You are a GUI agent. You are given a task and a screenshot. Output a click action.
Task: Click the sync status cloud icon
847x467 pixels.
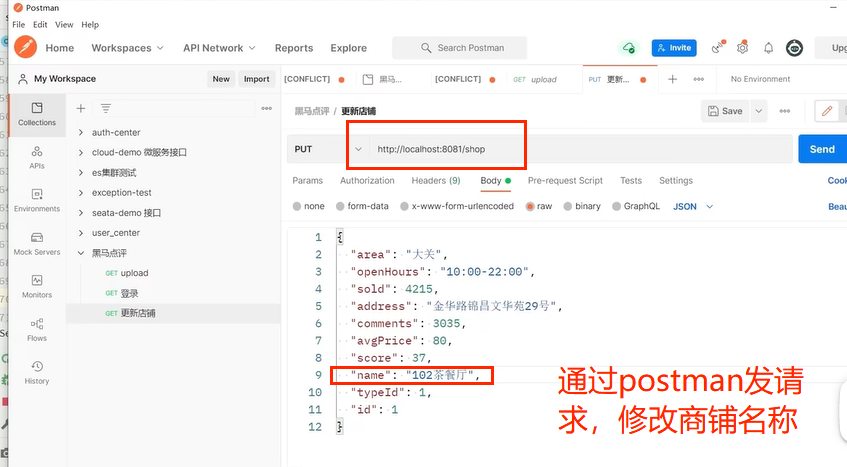coord(629,48)
